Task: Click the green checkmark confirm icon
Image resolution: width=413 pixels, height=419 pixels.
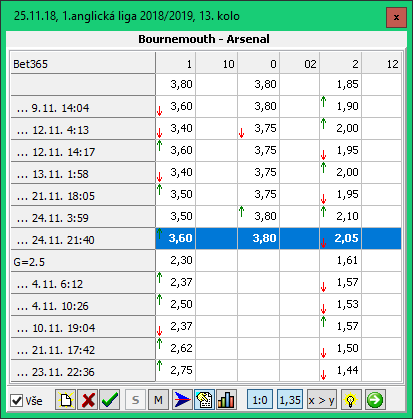Action: (x=110, y=400)
